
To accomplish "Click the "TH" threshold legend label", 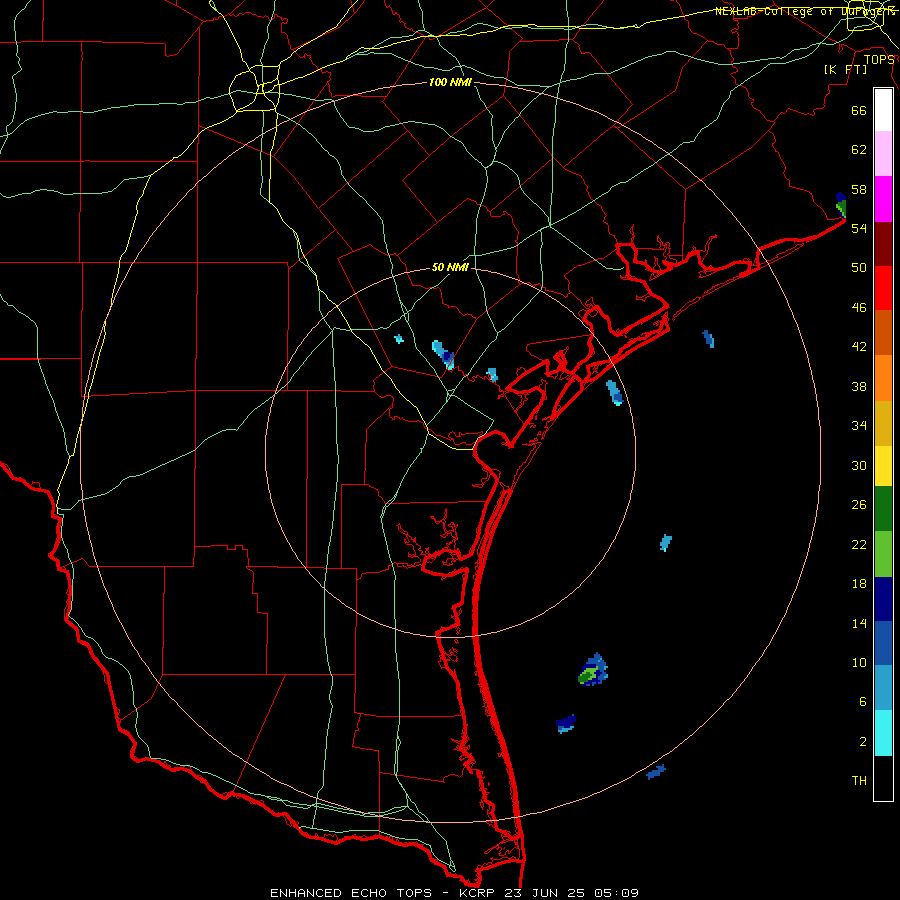I will [x=859, y=781].
